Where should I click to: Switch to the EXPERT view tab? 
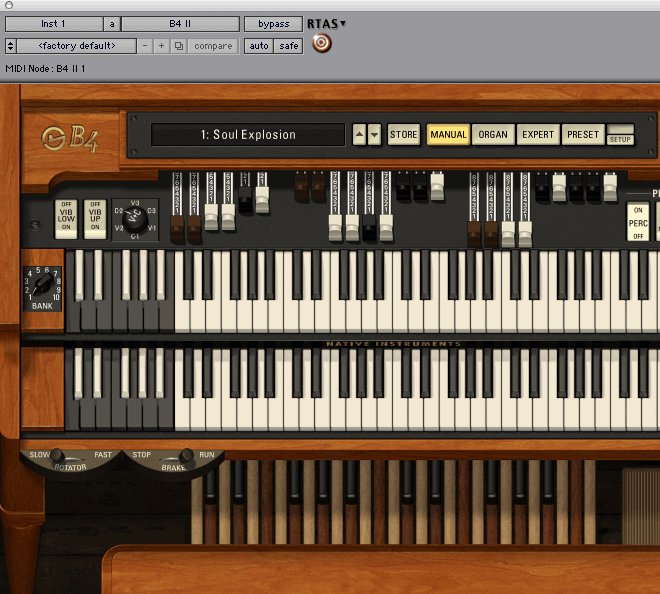click(538, 134)
